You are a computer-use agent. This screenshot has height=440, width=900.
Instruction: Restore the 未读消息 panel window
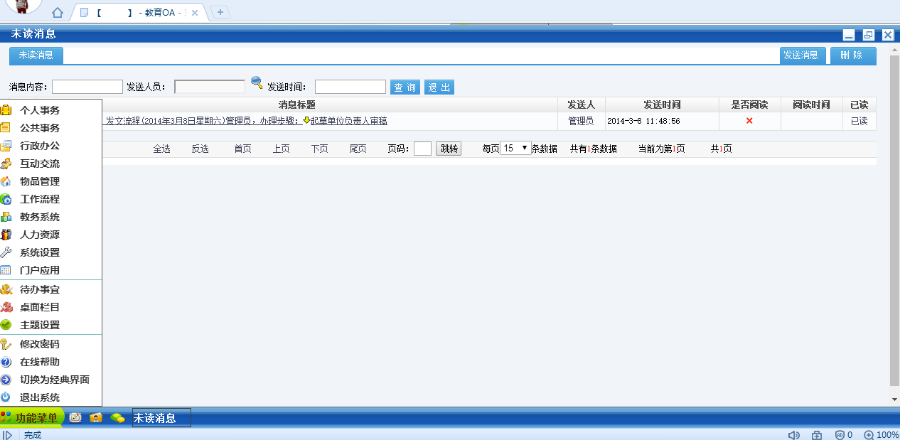pos(868,34)
